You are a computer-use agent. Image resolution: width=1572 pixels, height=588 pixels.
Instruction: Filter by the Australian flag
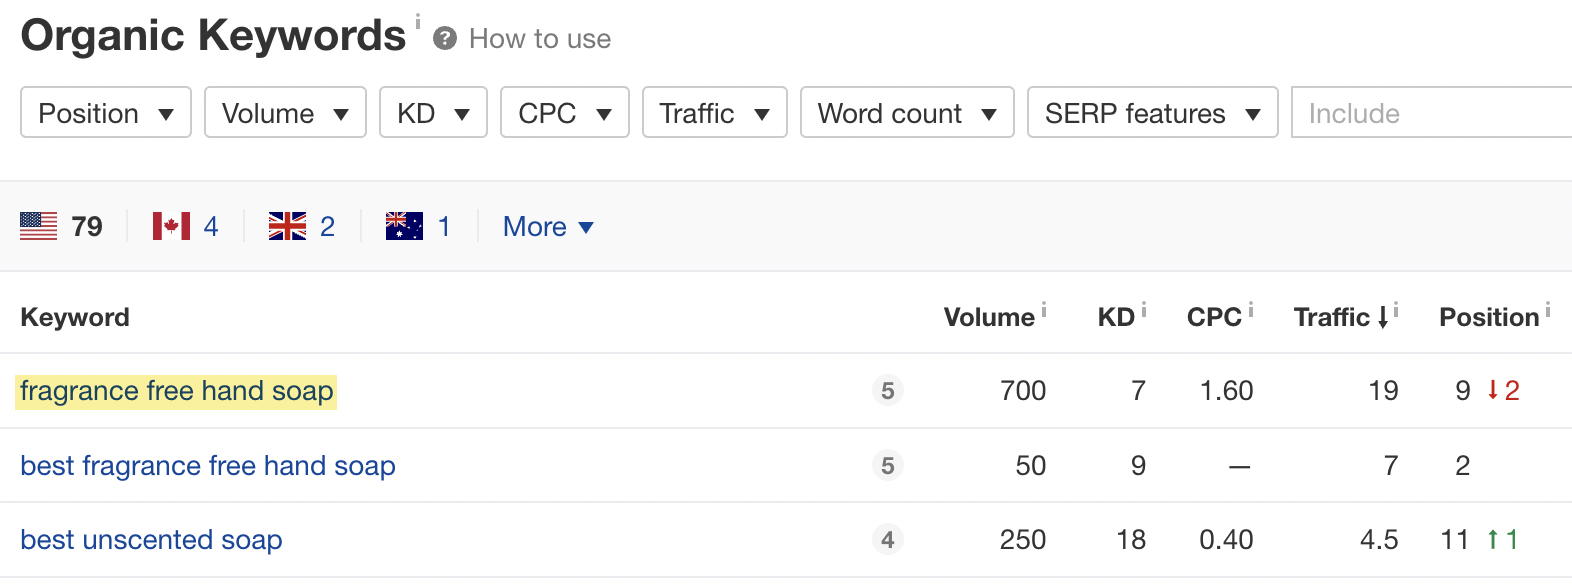402,226
